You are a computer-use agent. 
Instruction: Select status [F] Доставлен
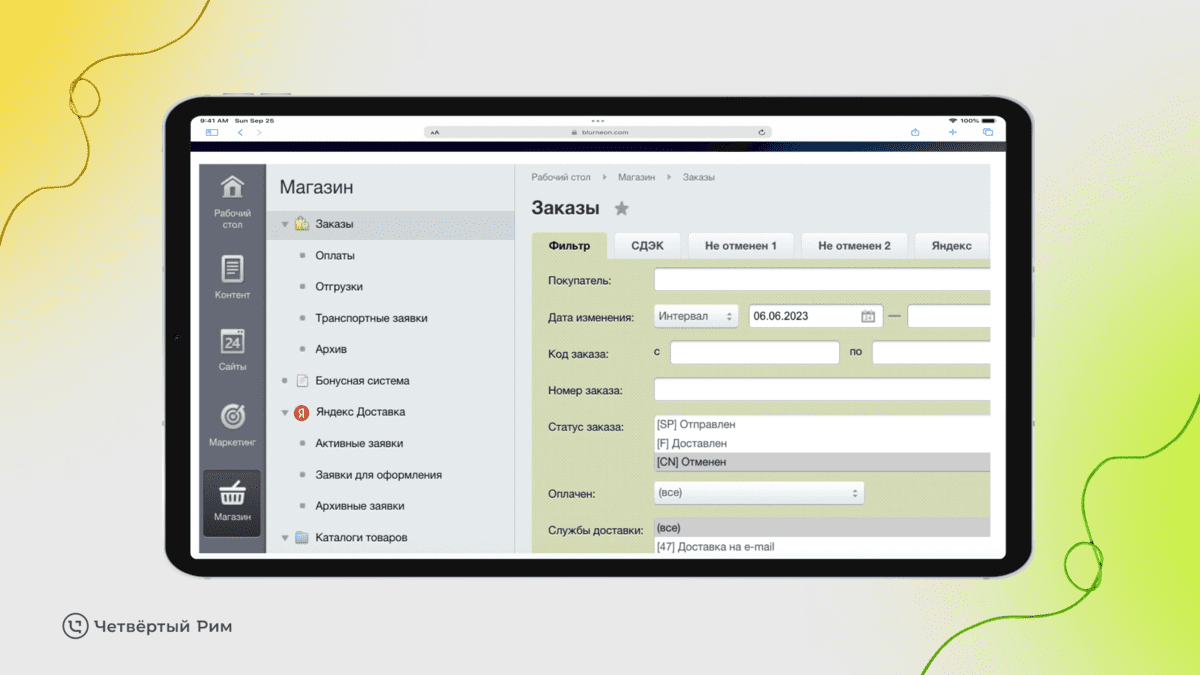pos(822,443)
